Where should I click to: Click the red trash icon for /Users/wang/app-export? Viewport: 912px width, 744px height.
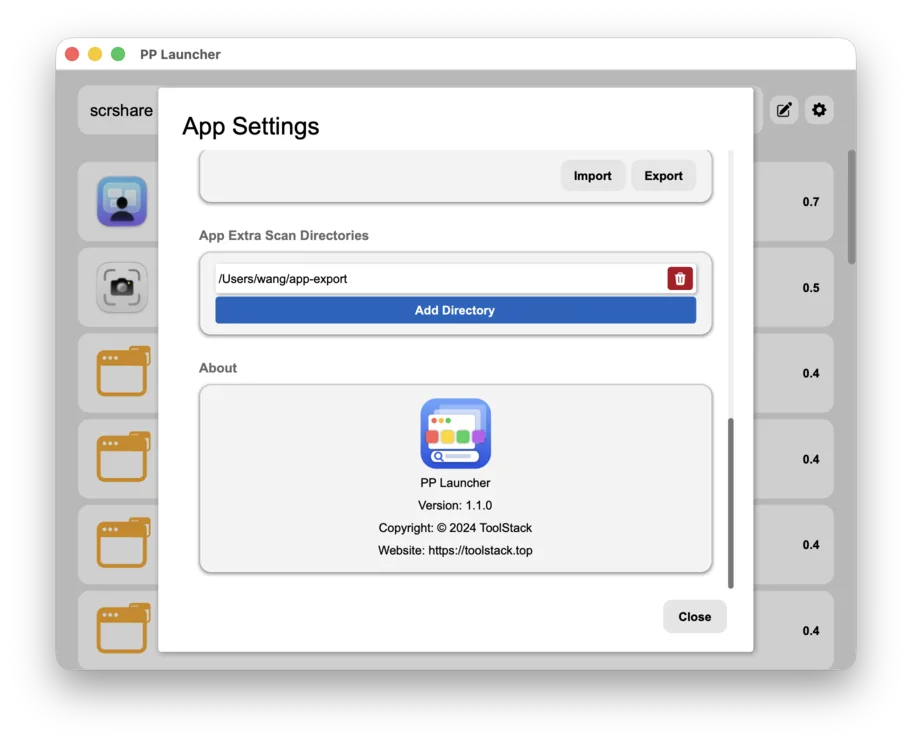[679, 279]
